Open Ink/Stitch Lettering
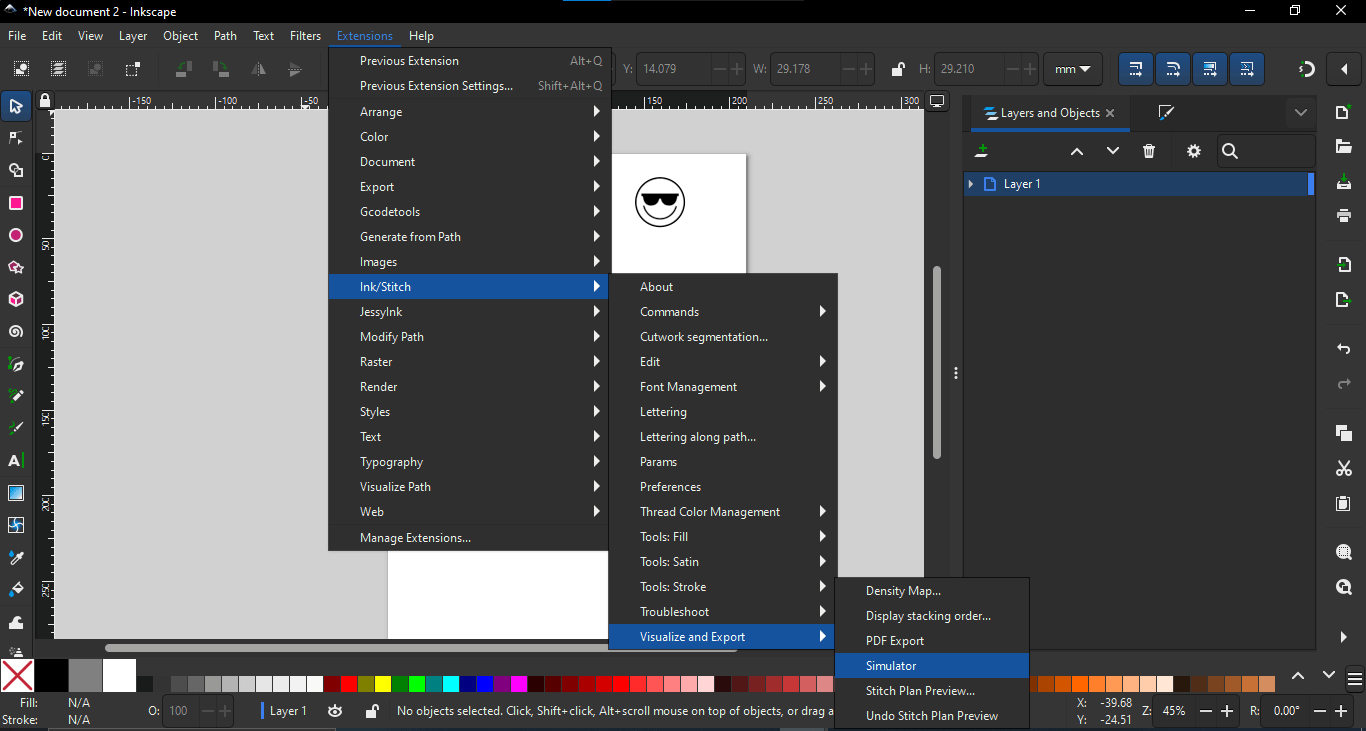 pyautogui.click(x=723, y=412)
